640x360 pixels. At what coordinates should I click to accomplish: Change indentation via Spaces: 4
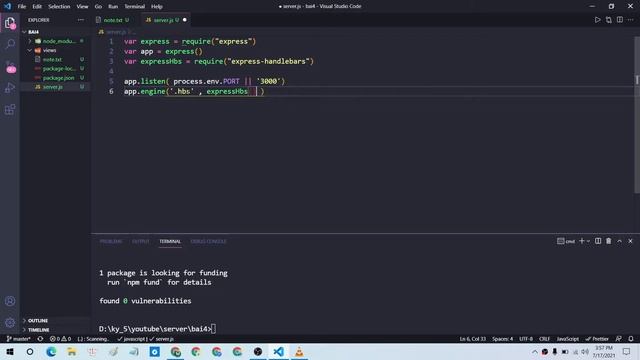[502, 339]
